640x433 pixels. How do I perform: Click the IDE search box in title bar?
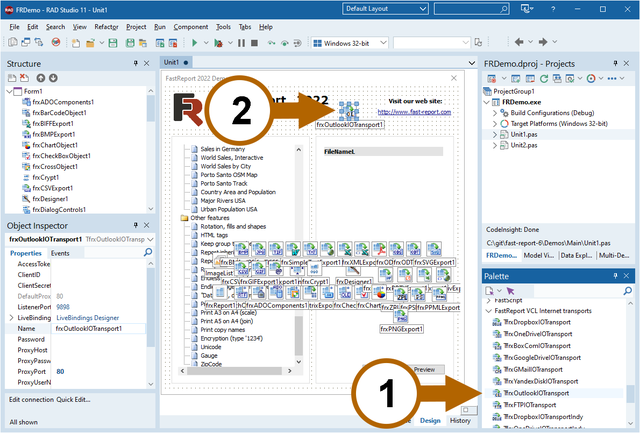click(471, 9)
